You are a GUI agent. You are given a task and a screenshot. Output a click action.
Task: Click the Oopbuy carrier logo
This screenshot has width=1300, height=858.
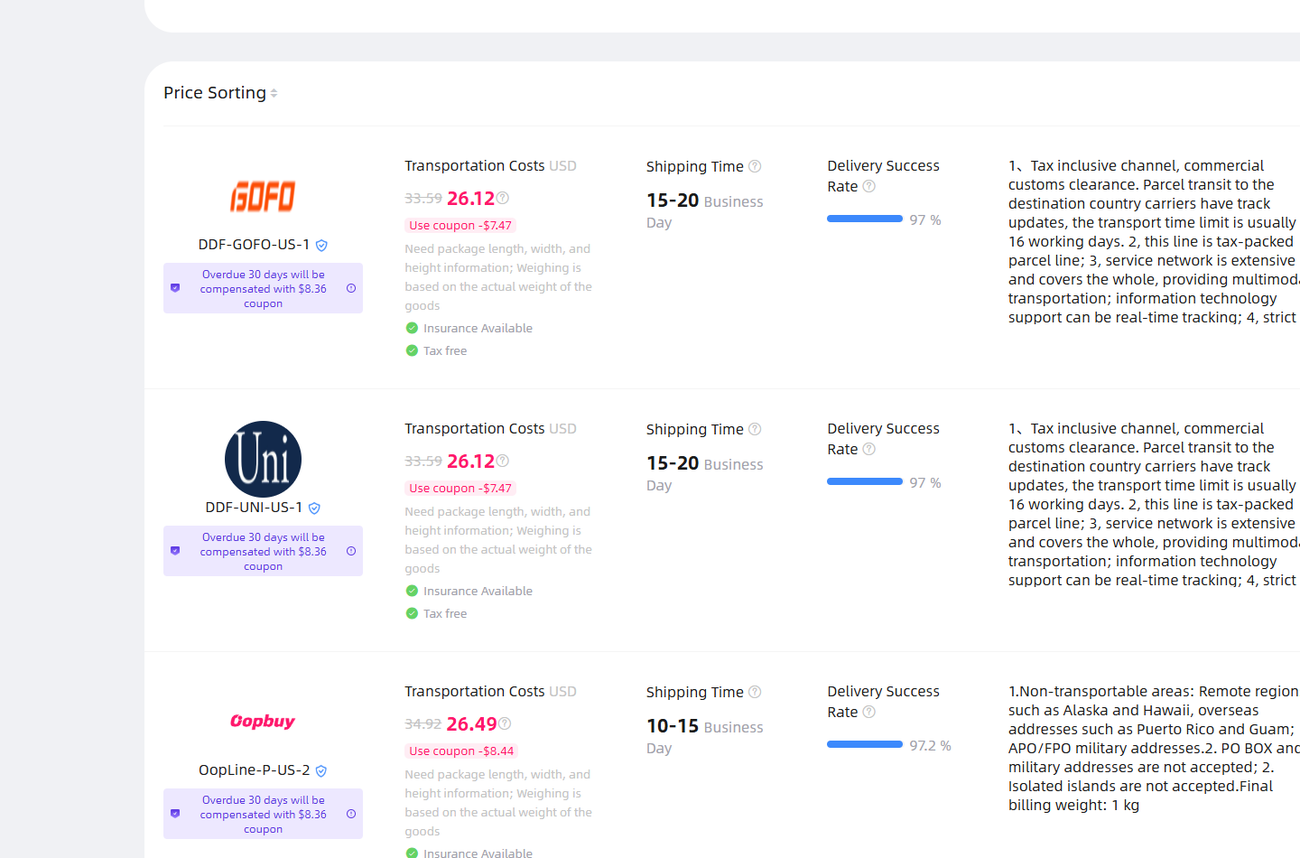pos(263,721)
